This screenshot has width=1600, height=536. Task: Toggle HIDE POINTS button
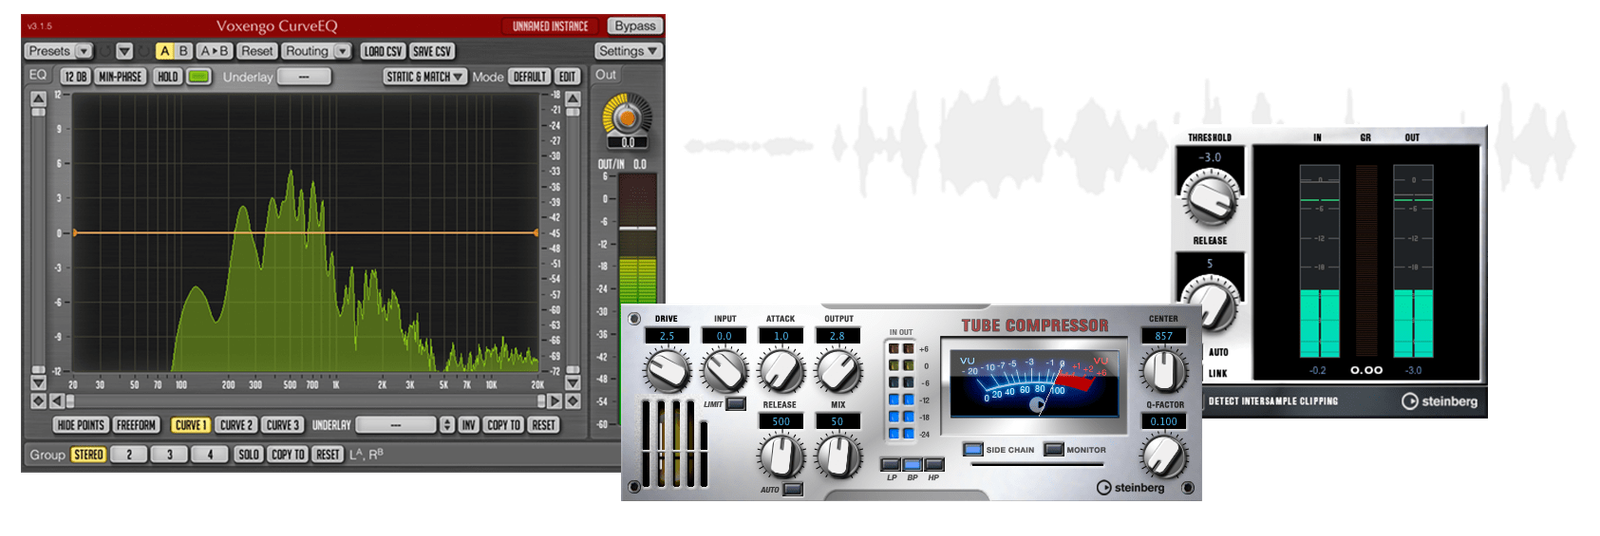coord(81,425)
